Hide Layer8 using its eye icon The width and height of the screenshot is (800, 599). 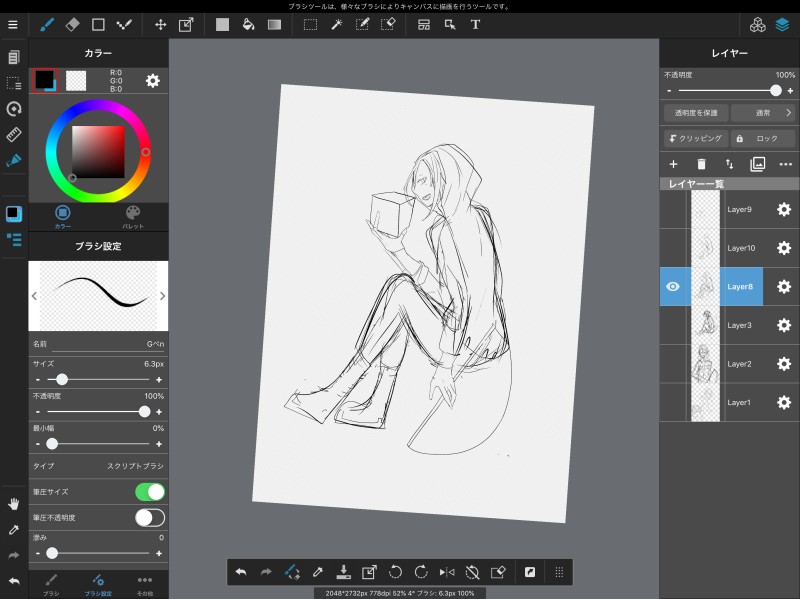click(673, 287)
